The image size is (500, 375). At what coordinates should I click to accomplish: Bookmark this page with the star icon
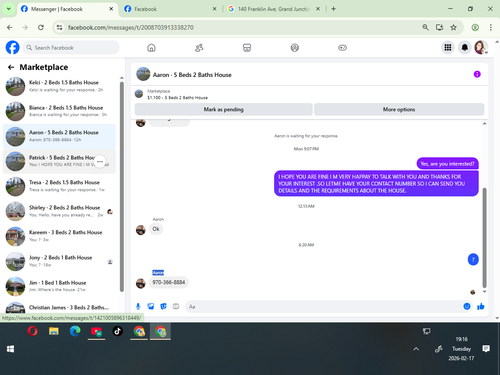click(453, 27)
